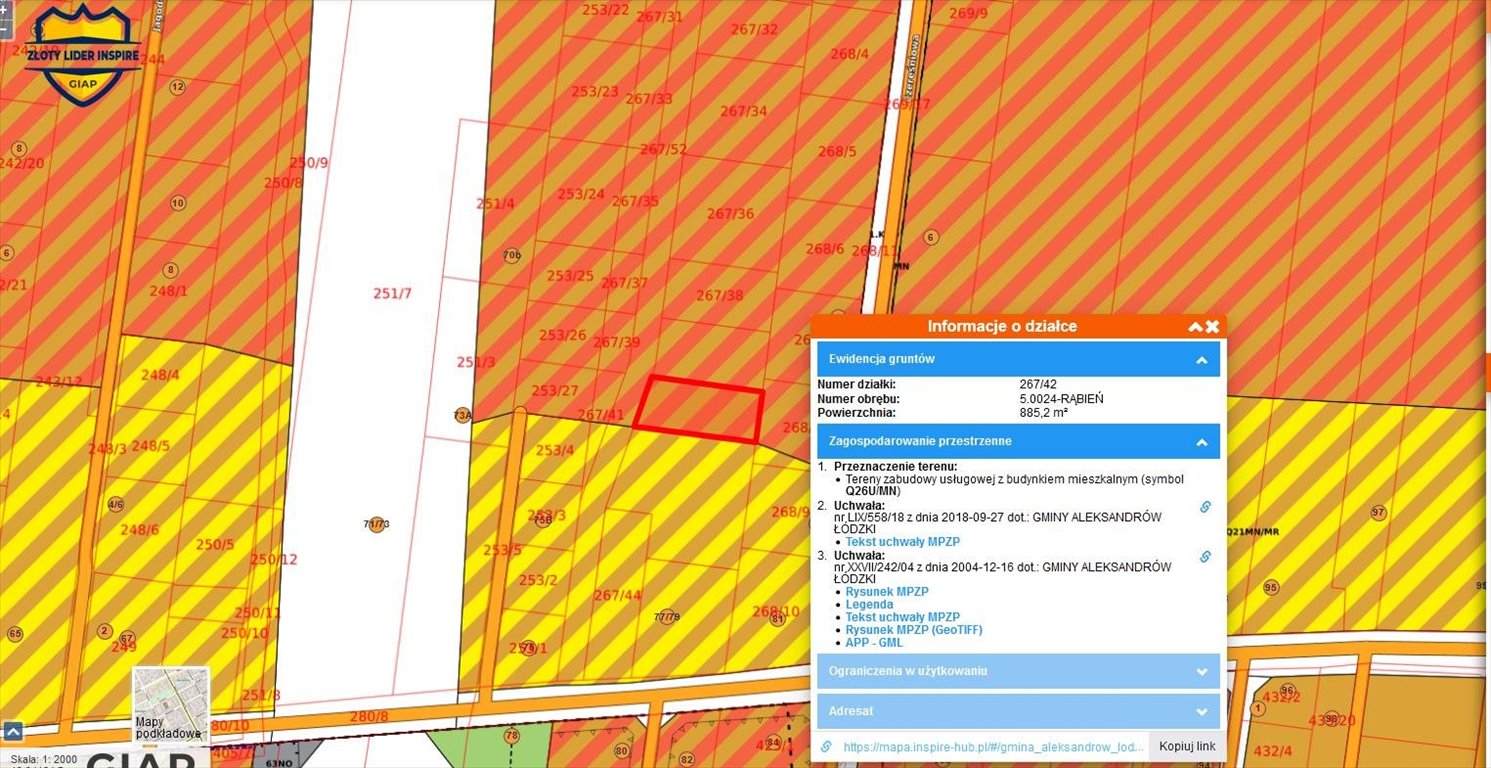Click parcel label 267/41
1491x768 pixels.
[x=601, y=415]
